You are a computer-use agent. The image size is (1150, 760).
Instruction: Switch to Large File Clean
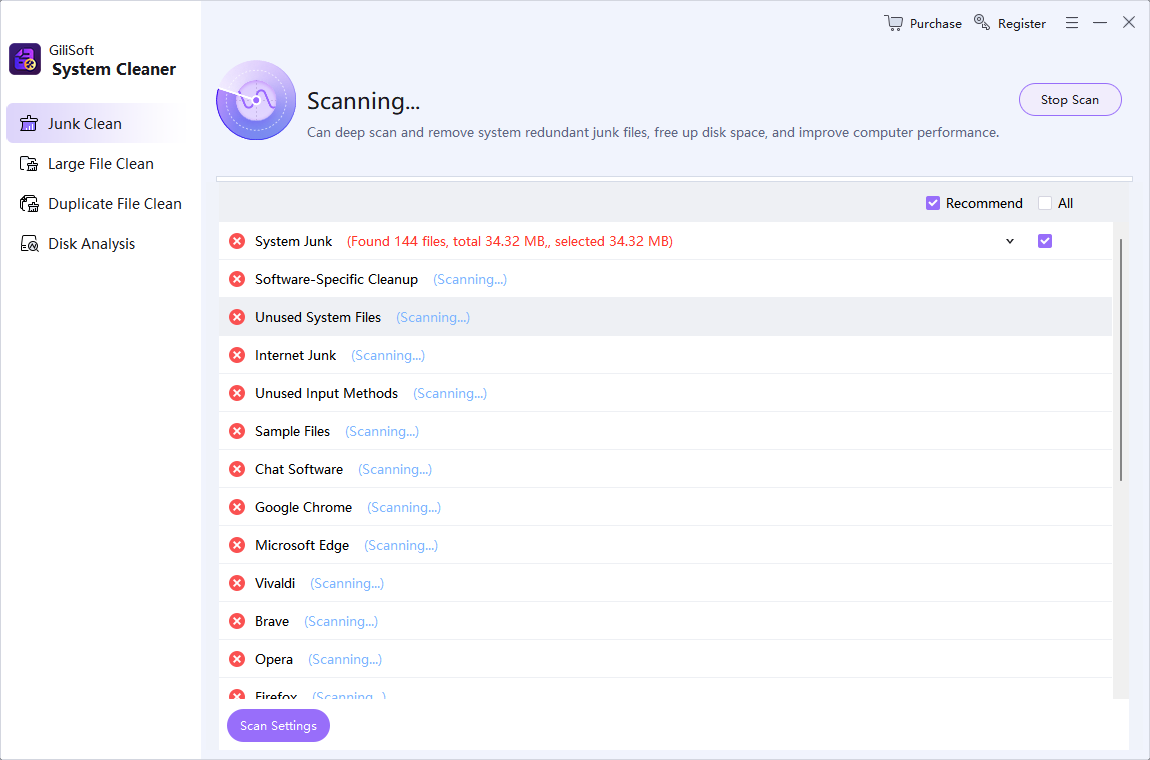coord(98,164)
